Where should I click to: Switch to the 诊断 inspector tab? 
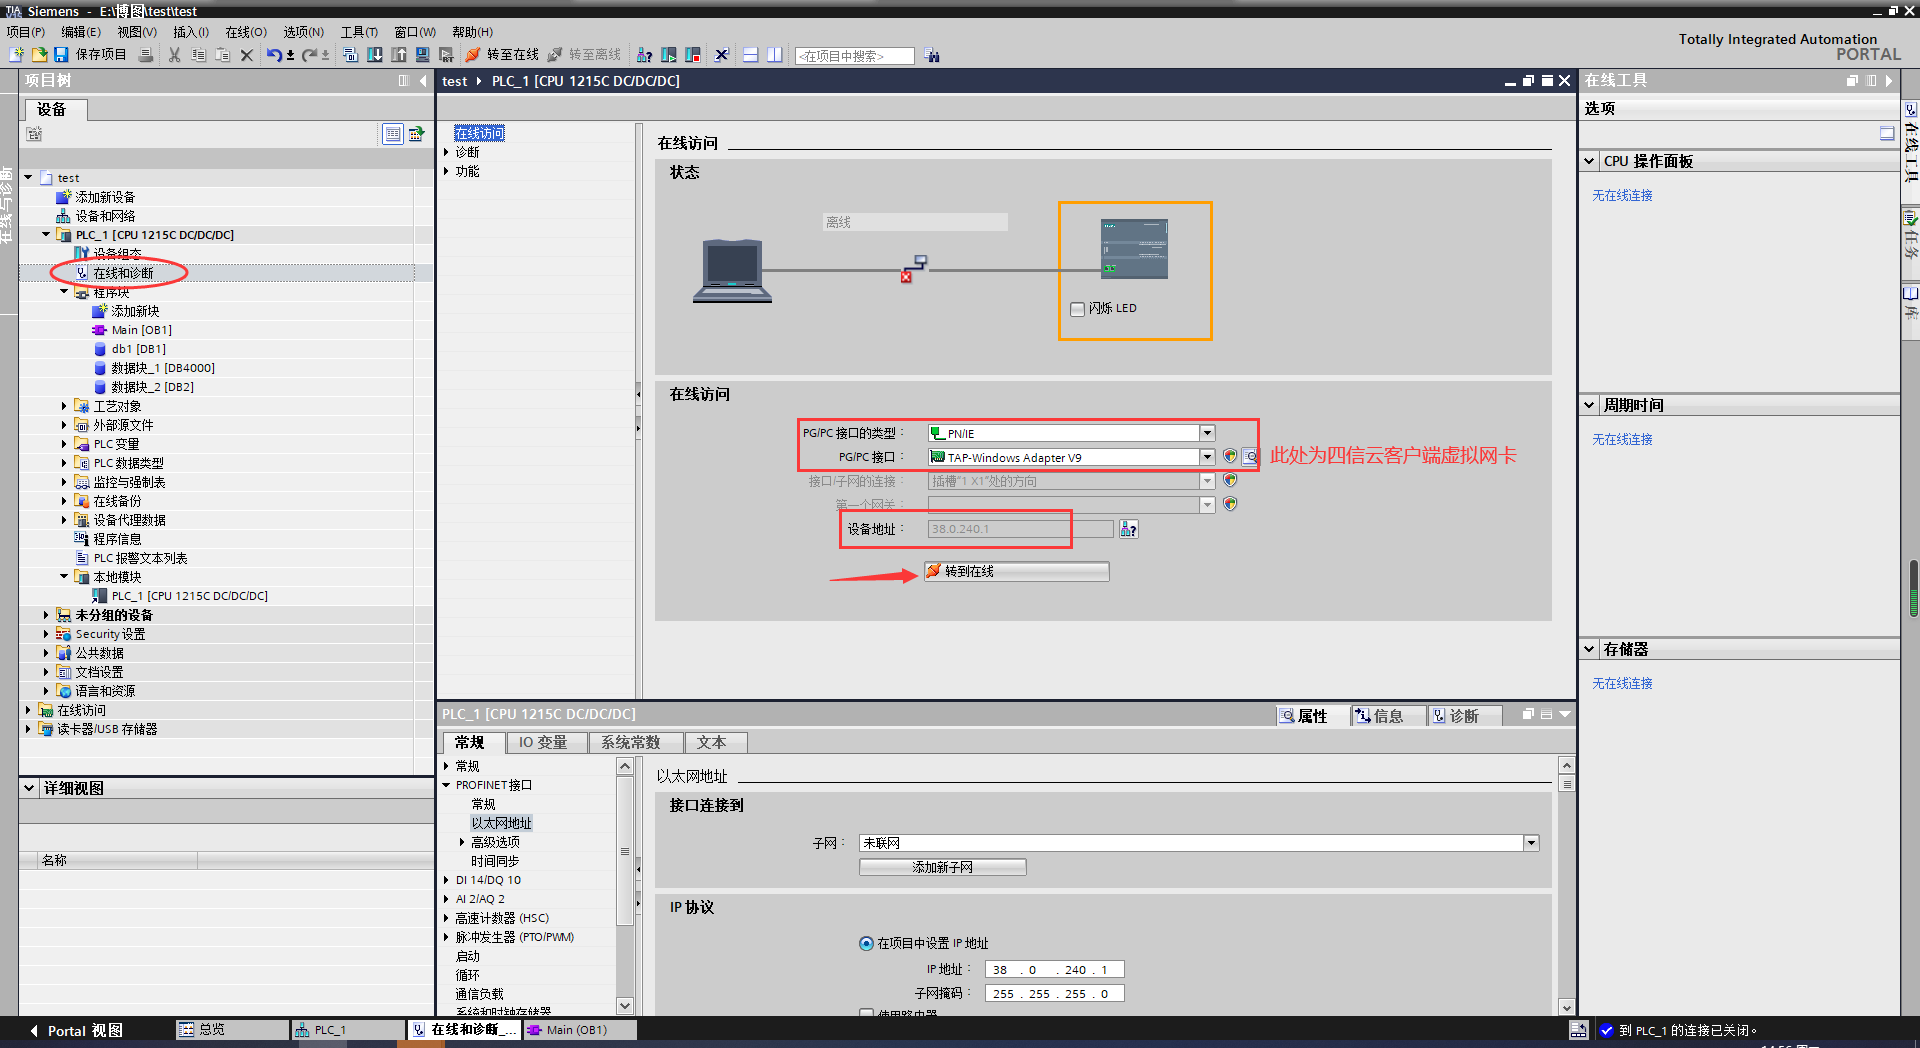click(1464, 716)
